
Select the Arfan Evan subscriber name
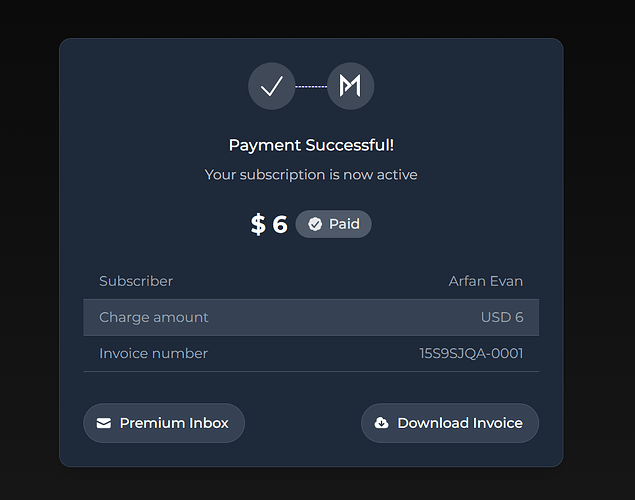tap(486, 281)
